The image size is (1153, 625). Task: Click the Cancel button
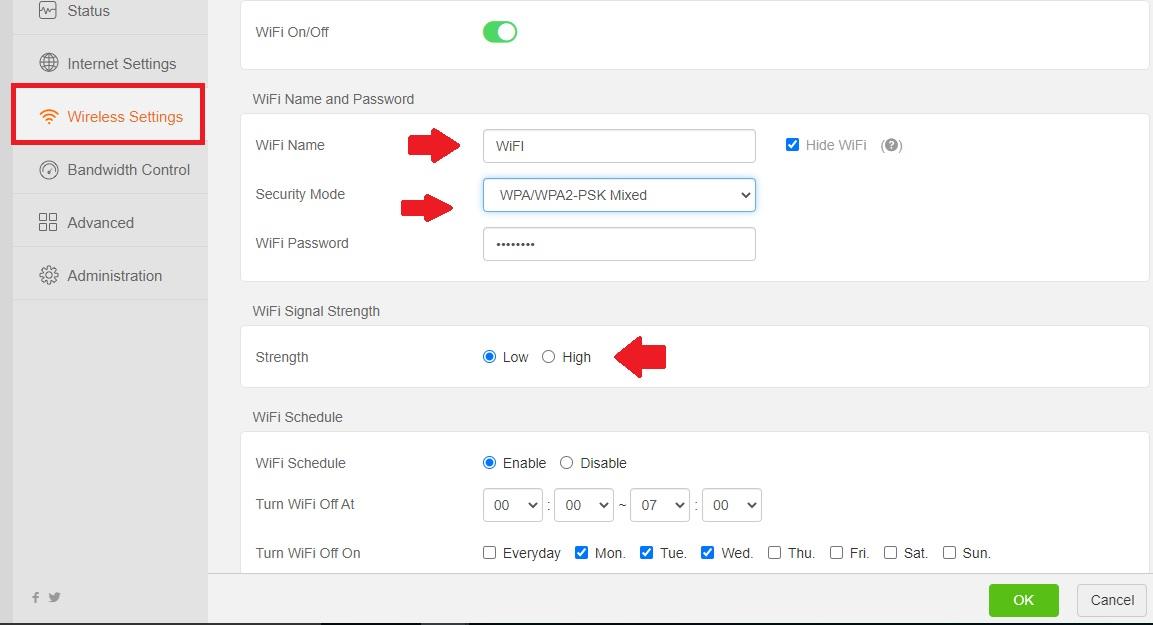pyautogui.click(x=1112, y=600)
